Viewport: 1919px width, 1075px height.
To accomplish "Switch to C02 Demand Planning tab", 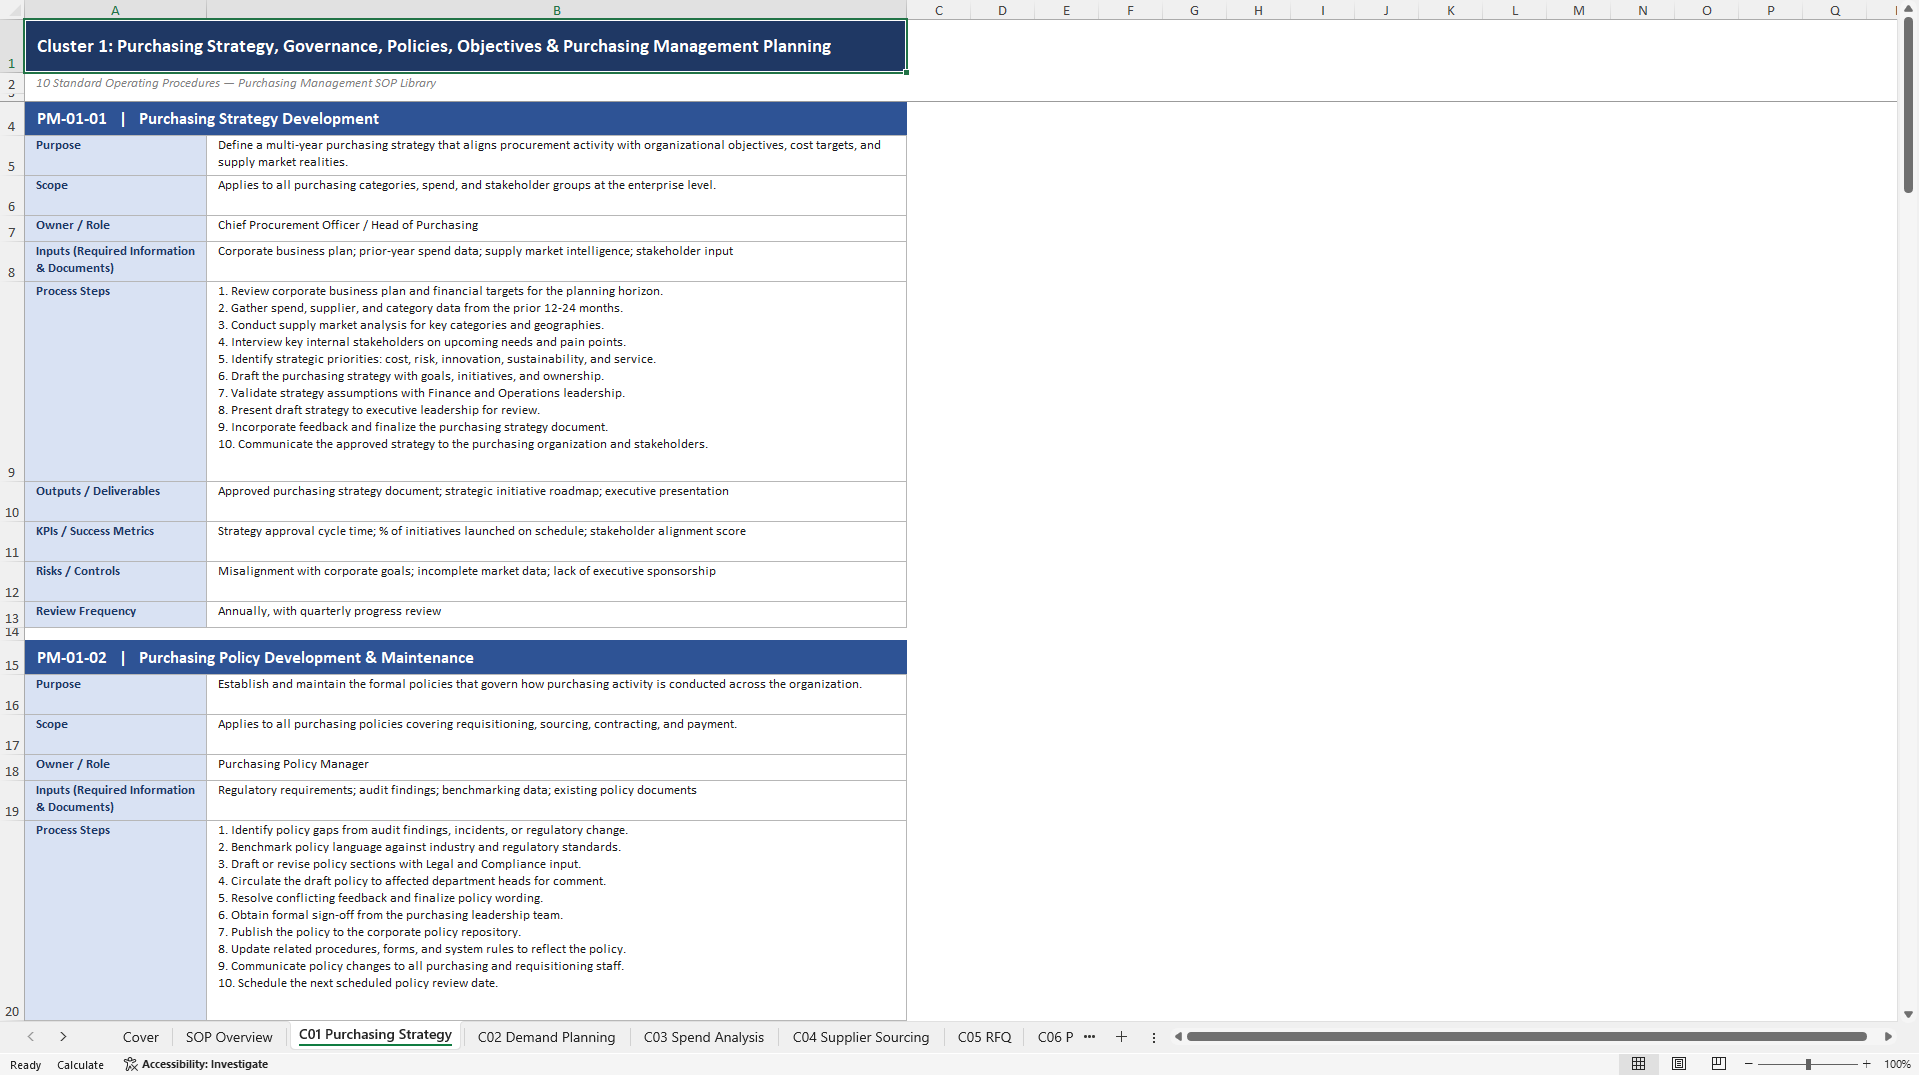I will [x=546, y=1037].
